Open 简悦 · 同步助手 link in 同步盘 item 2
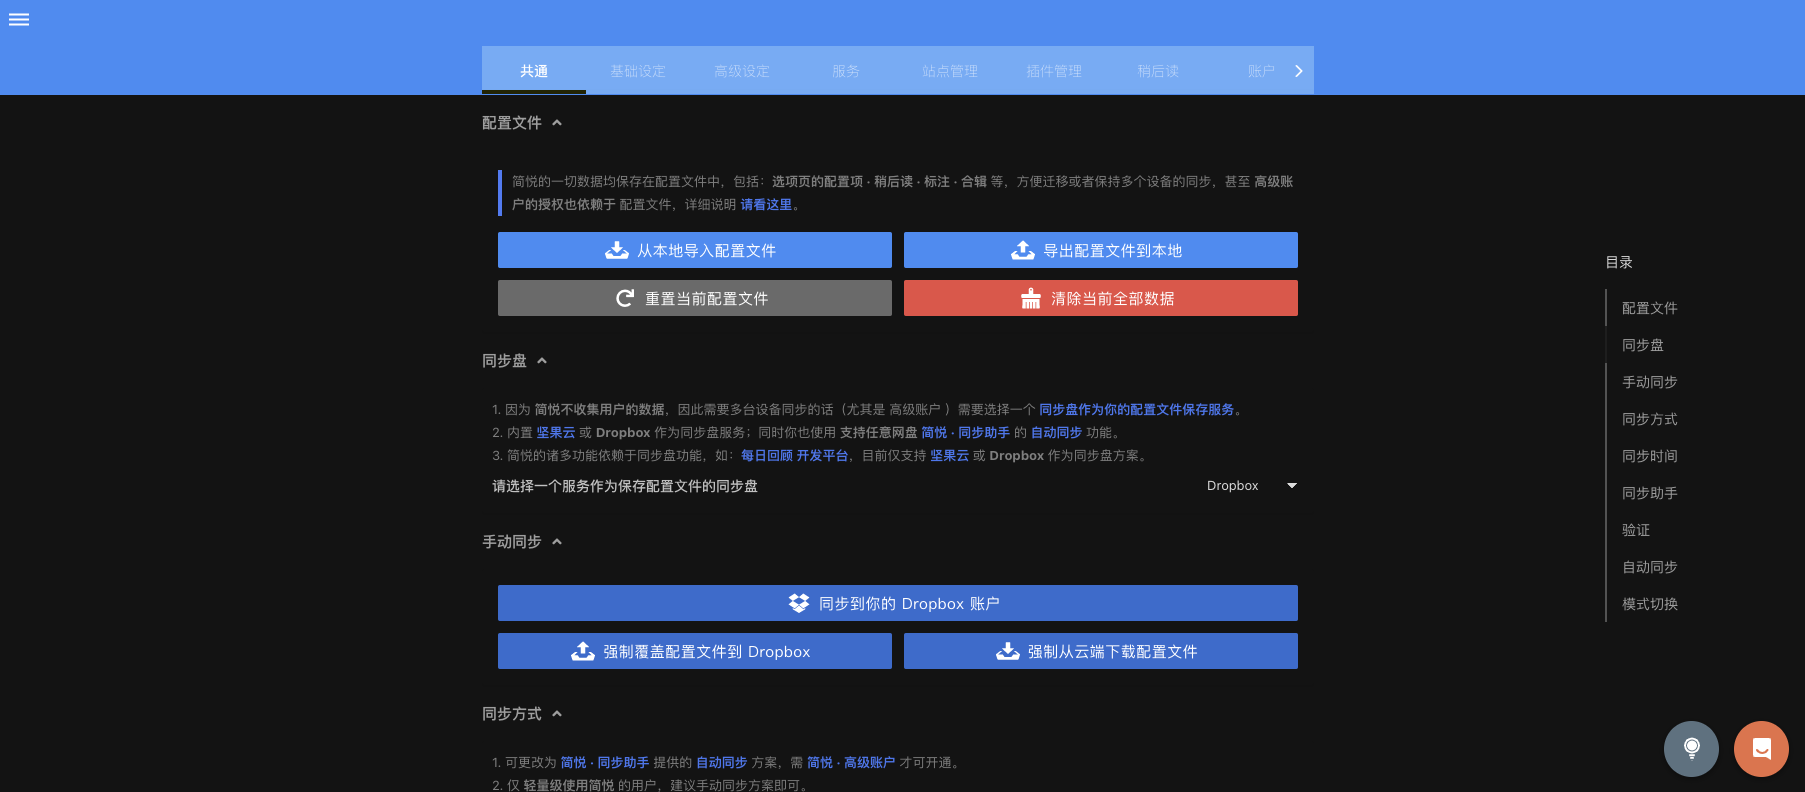This screenshot has height=792, width=1805. coord(965,432)
